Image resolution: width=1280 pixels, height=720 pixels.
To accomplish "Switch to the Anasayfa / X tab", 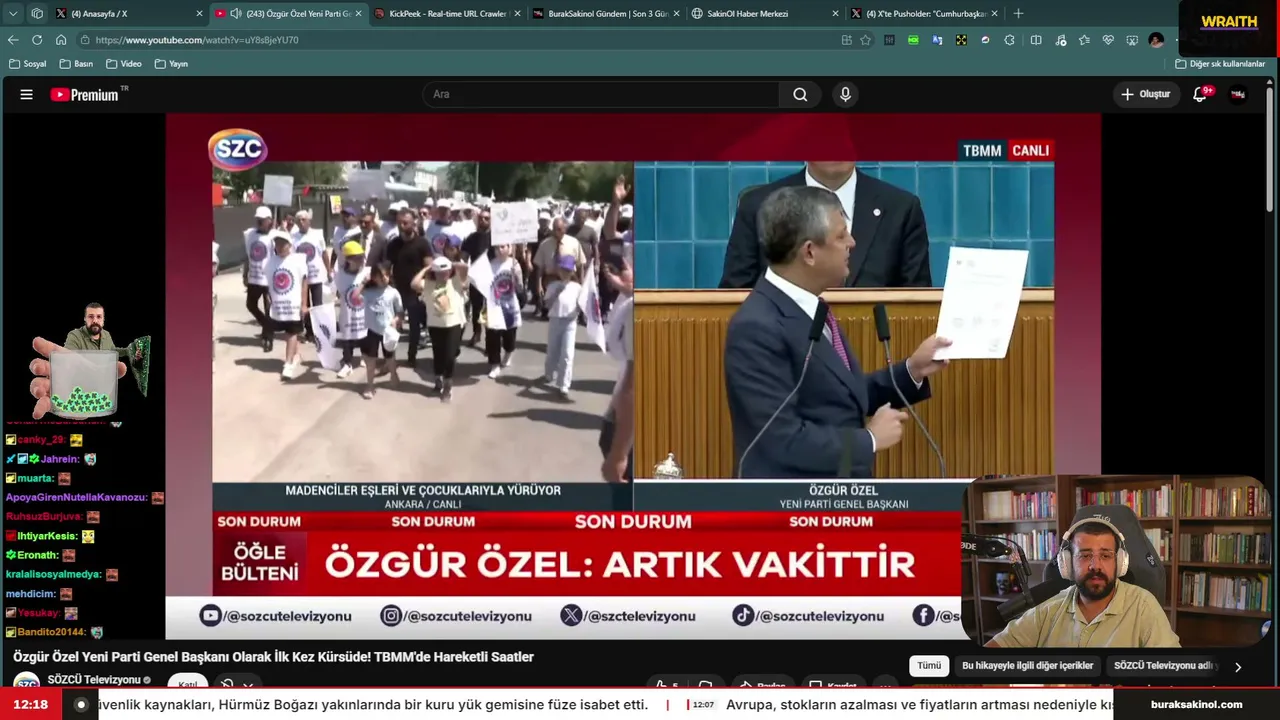I will (129, 14).
